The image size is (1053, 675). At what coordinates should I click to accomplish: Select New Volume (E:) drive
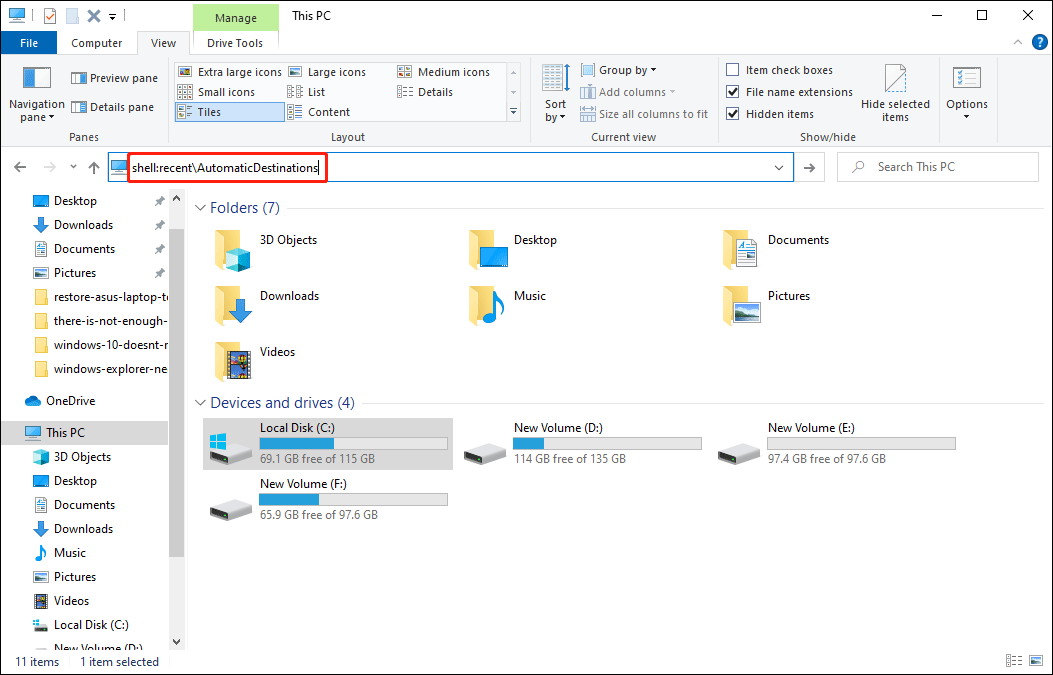coord(836,443)
